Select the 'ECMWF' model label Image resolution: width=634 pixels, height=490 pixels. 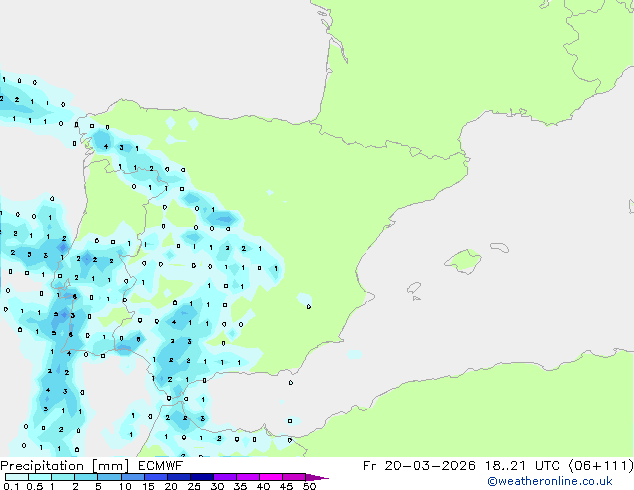coord(160,466)
